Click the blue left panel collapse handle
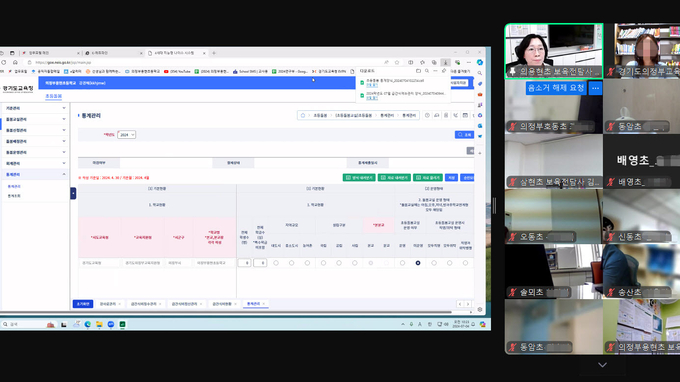 [73, 193]
